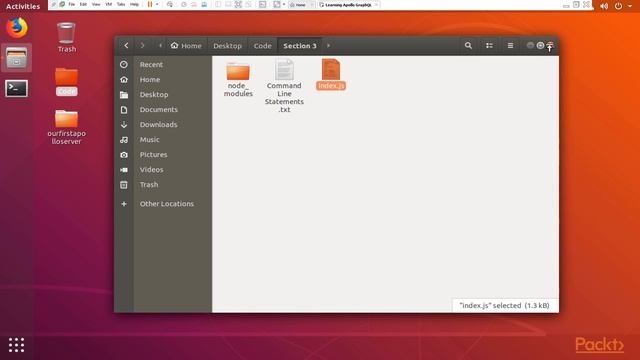
Task: Select the node_modules folder
Action: (x=238, y=79)
